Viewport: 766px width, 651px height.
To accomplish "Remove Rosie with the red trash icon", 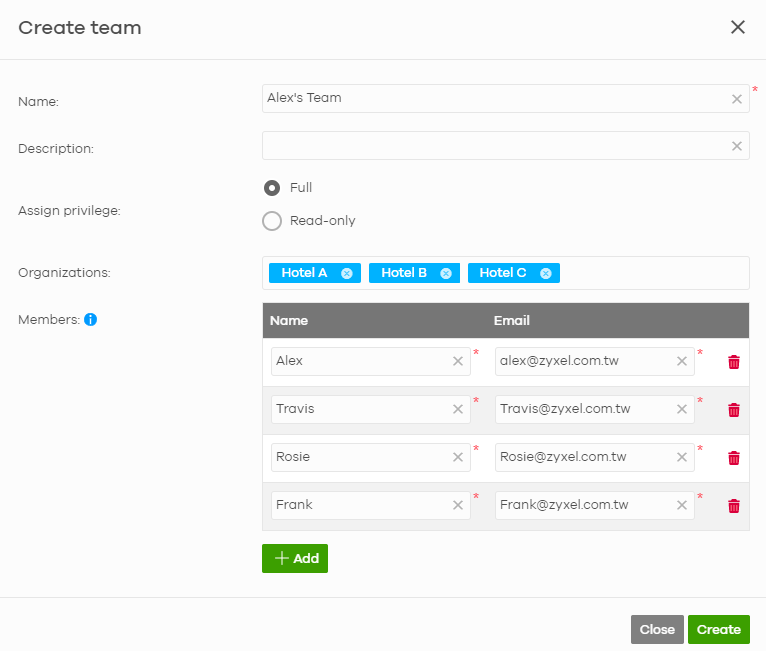I will [733, 458].
